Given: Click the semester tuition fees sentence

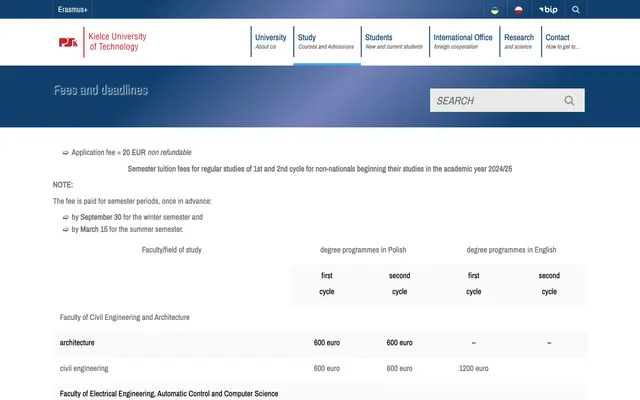Looking at the screenshot, I should 320,169.
